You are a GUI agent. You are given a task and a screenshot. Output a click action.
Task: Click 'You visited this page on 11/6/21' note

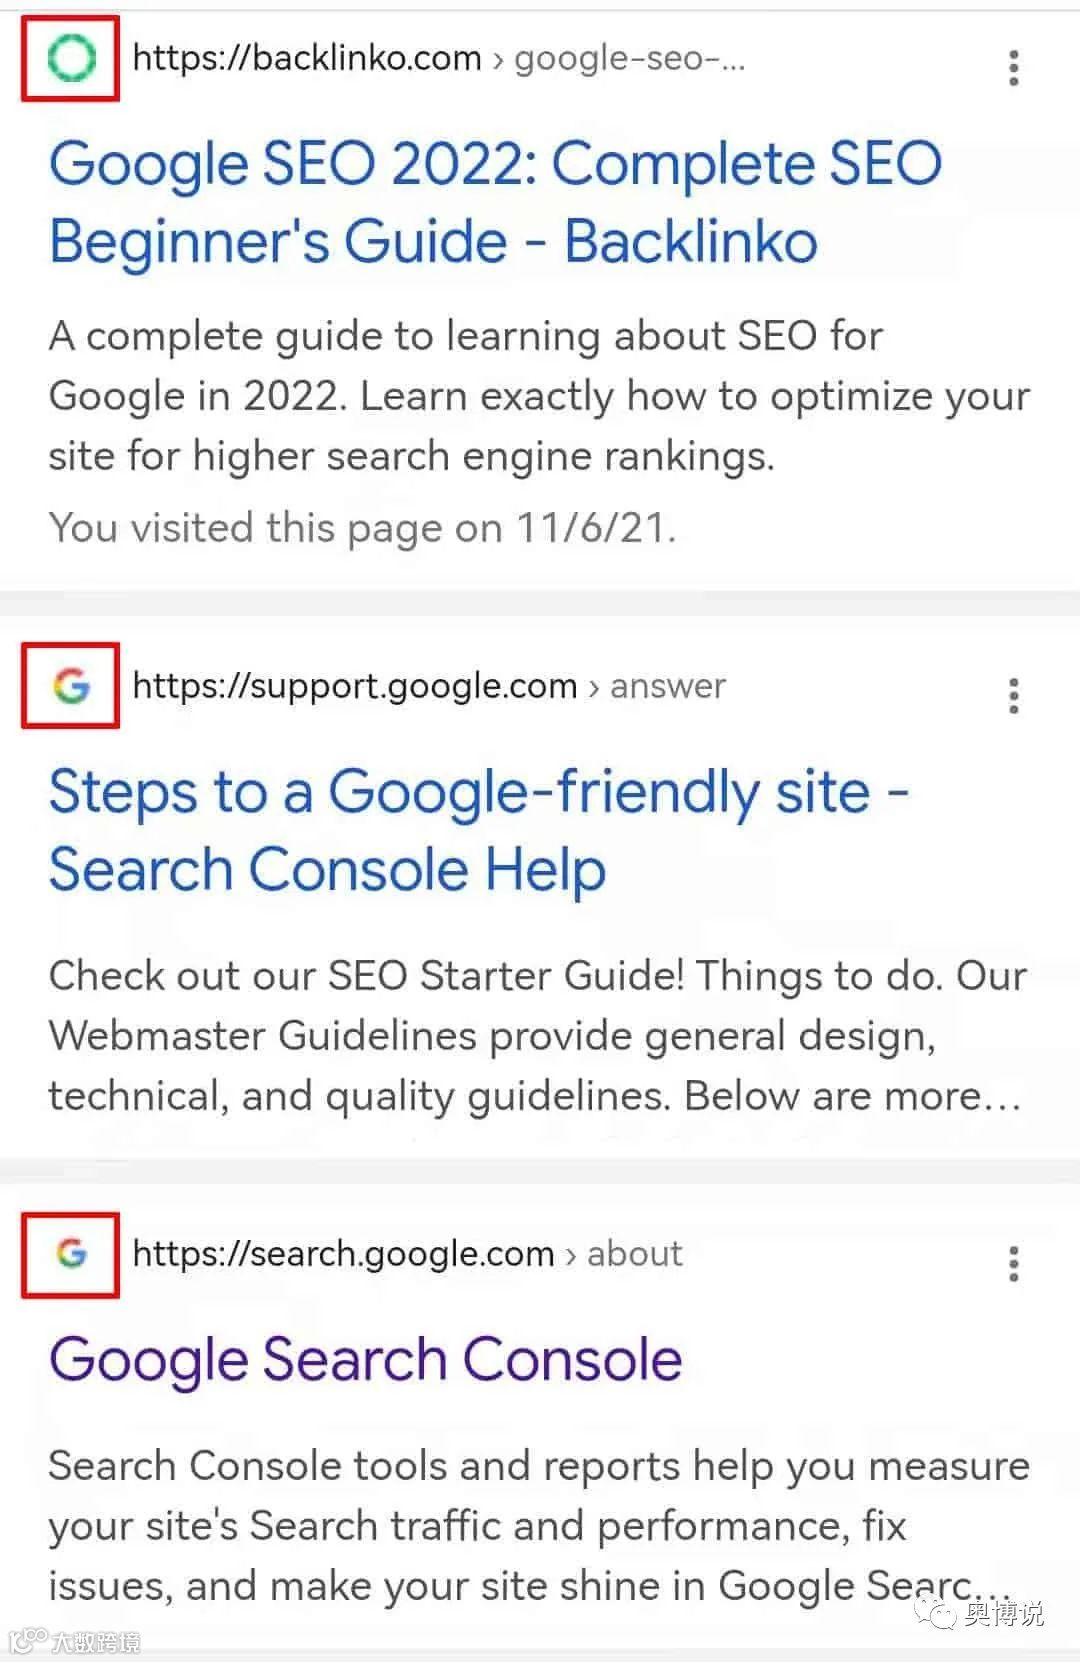pos(362,528)
